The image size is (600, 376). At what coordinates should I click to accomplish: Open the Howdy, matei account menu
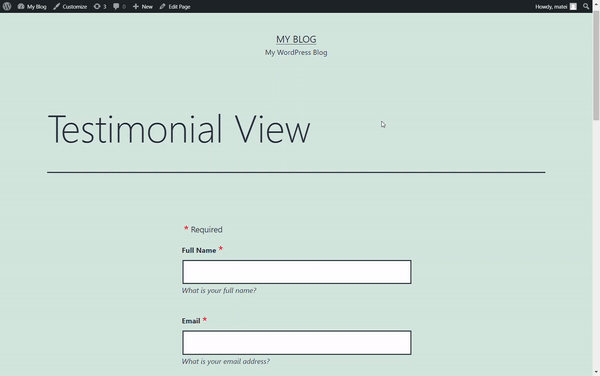[556, 7]
